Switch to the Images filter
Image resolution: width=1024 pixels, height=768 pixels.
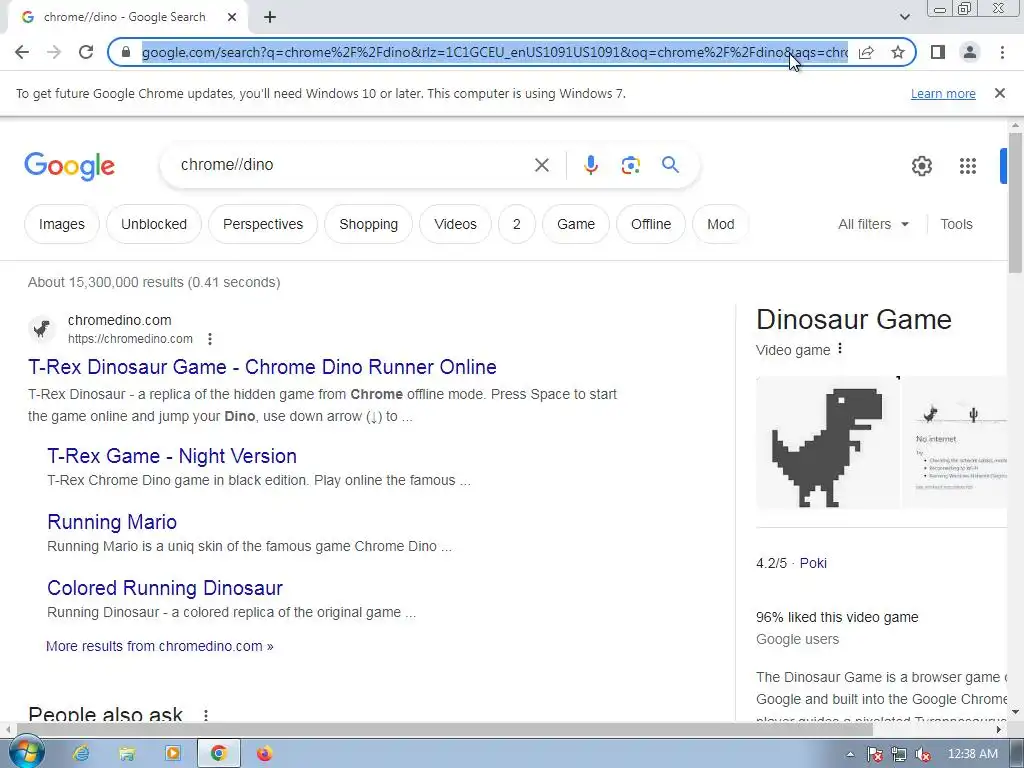[61, 224]
